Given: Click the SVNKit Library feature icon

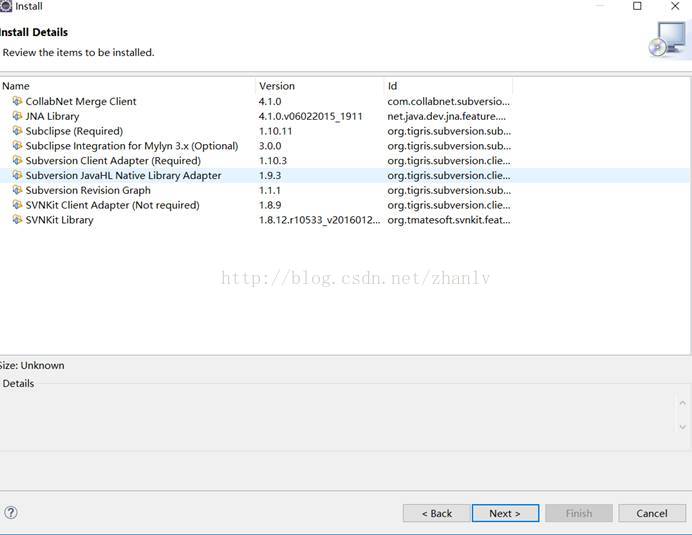Looking at the screenshot, I should (17, 220).
